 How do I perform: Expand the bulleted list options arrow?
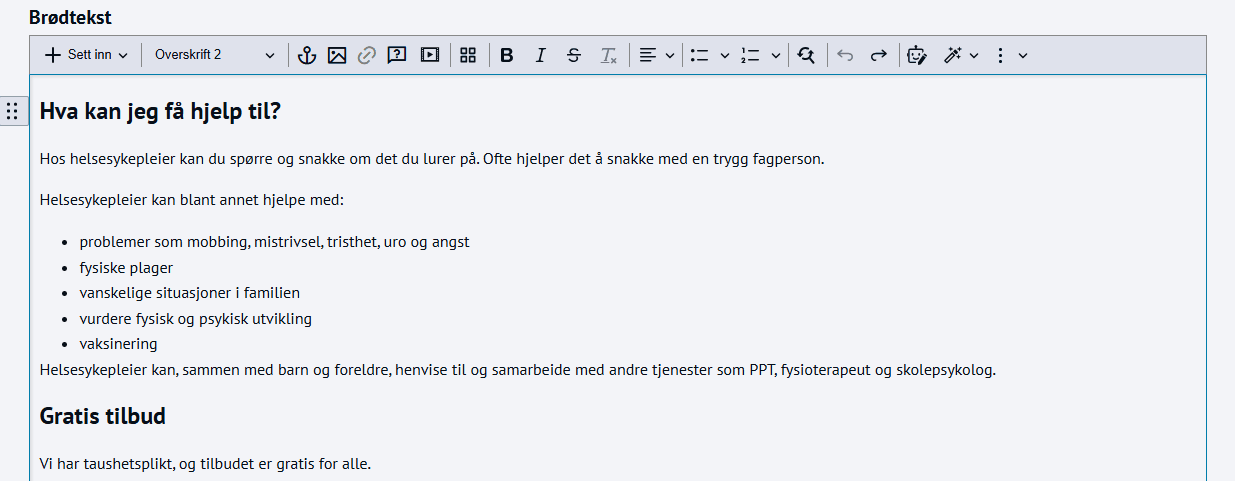725,55
